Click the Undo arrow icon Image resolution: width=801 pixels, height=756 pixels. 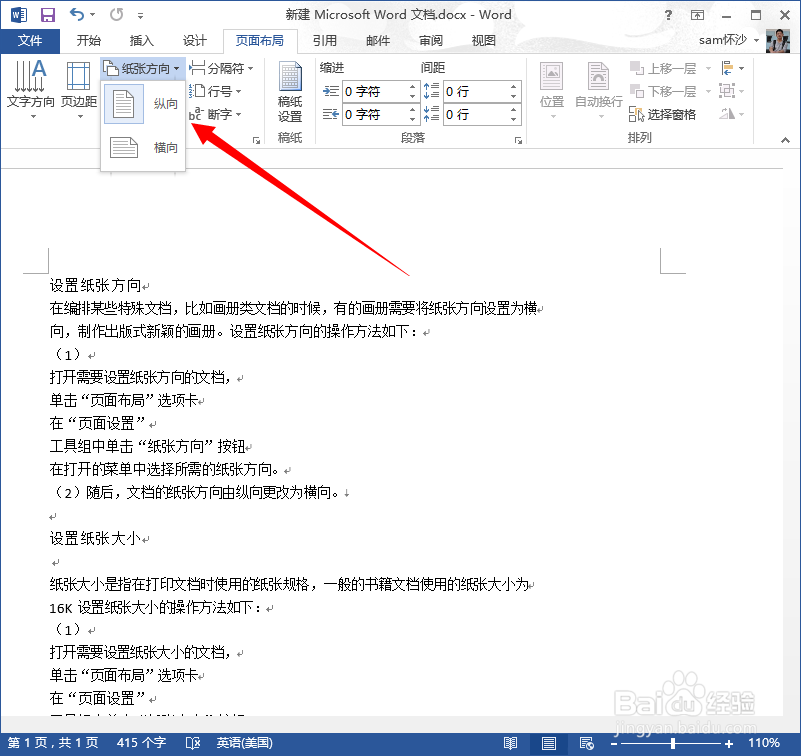77,14
